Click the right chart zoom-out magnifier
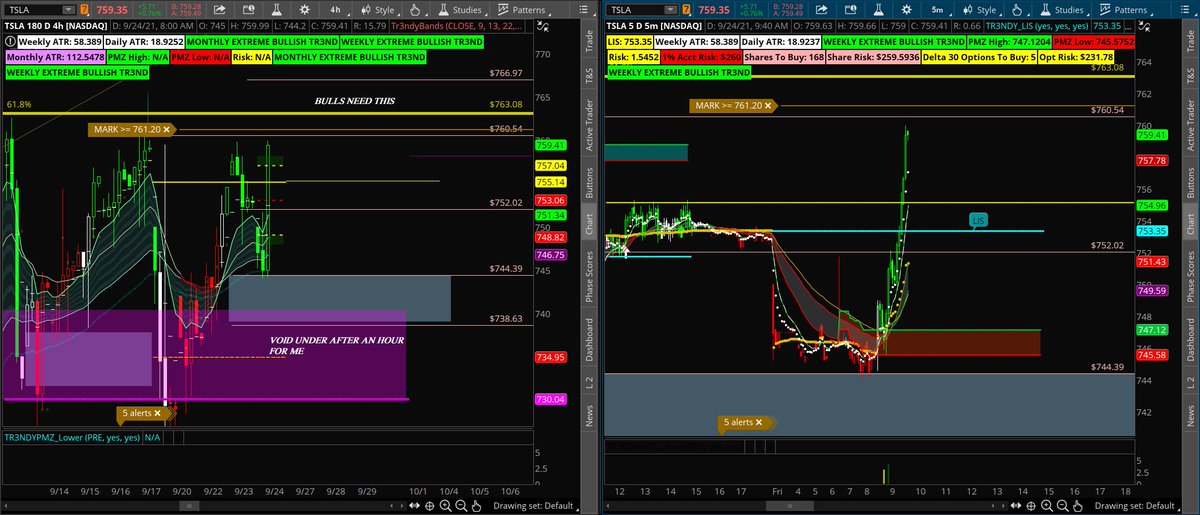This screenshot has width=1200, height=515. 1062,506
